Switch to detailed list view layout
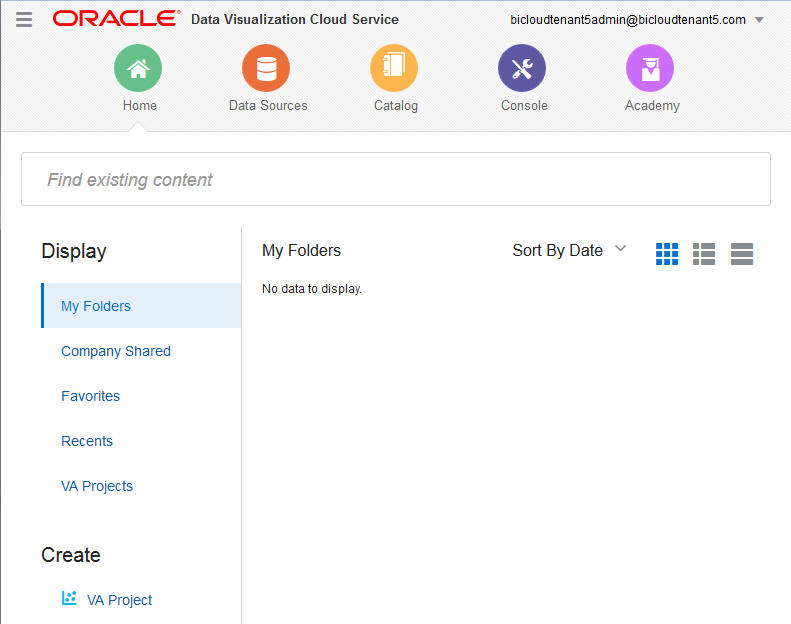 (704, 254)
